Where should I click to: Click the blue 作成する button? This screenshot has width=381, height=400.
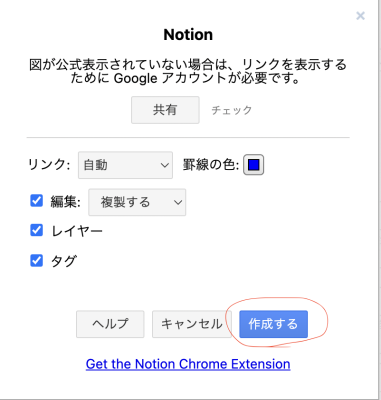(x=273, y=324)
